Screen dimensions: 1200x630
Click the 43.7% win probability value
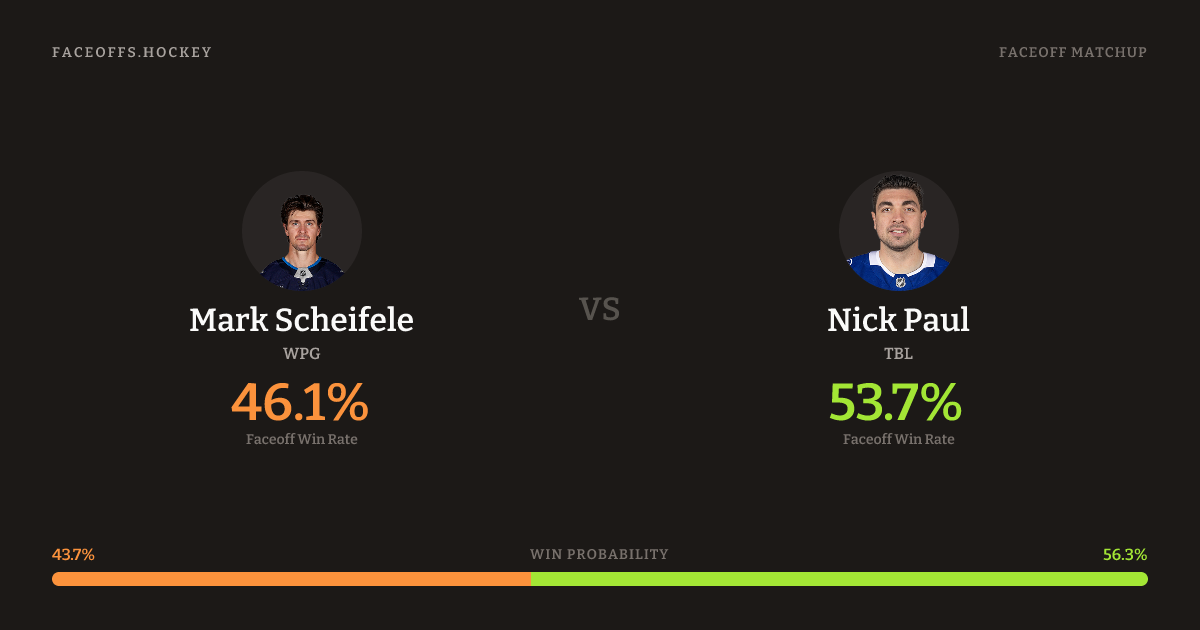[73, 554]
